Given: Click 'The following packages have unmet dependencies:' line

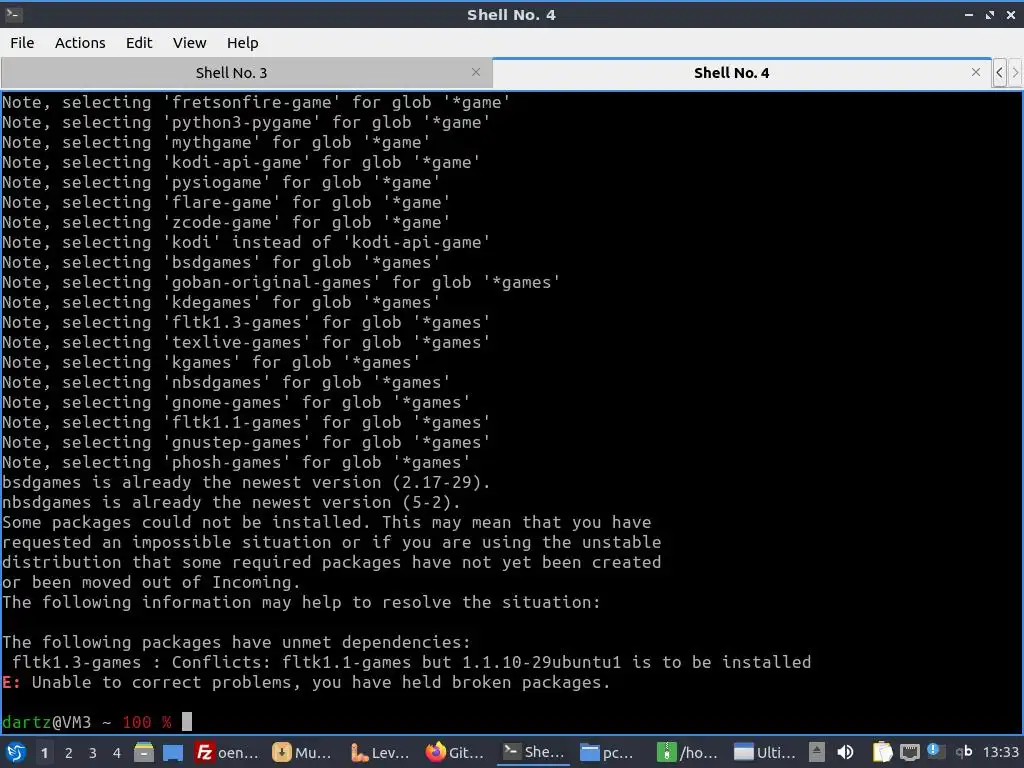Looking at the screenshot, I should tap(236, 642).
